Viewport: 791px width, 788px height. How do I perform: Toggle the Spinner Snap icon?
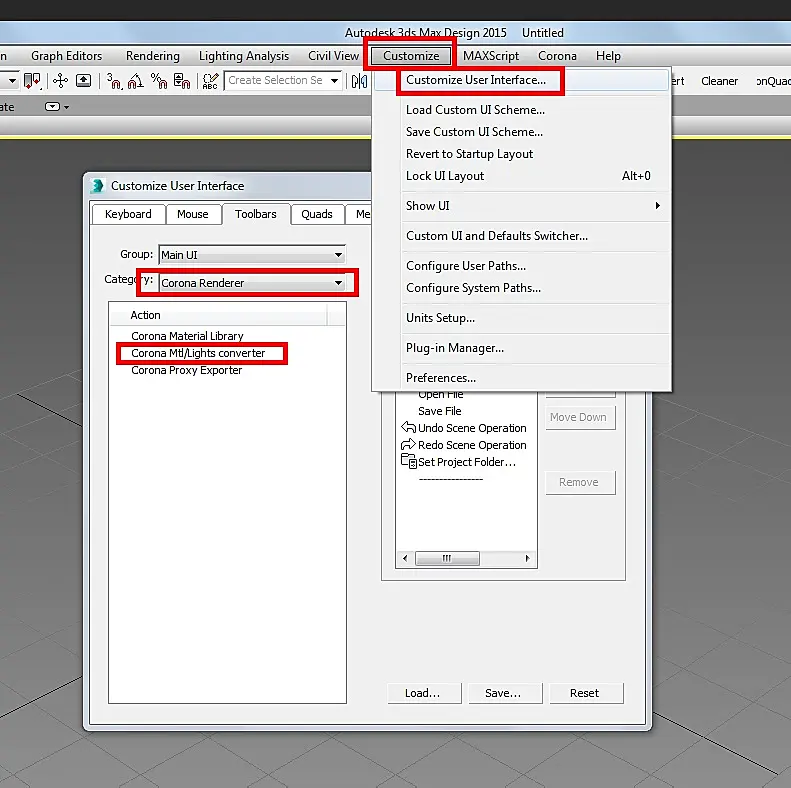(x=182, y=81)
